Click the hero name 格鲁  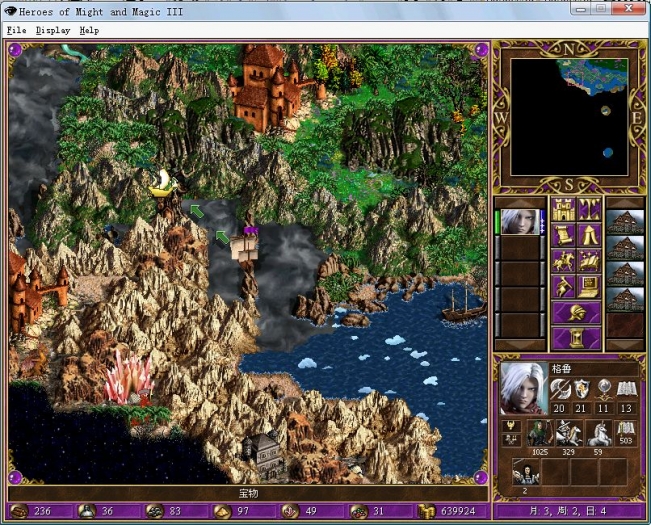560,369
